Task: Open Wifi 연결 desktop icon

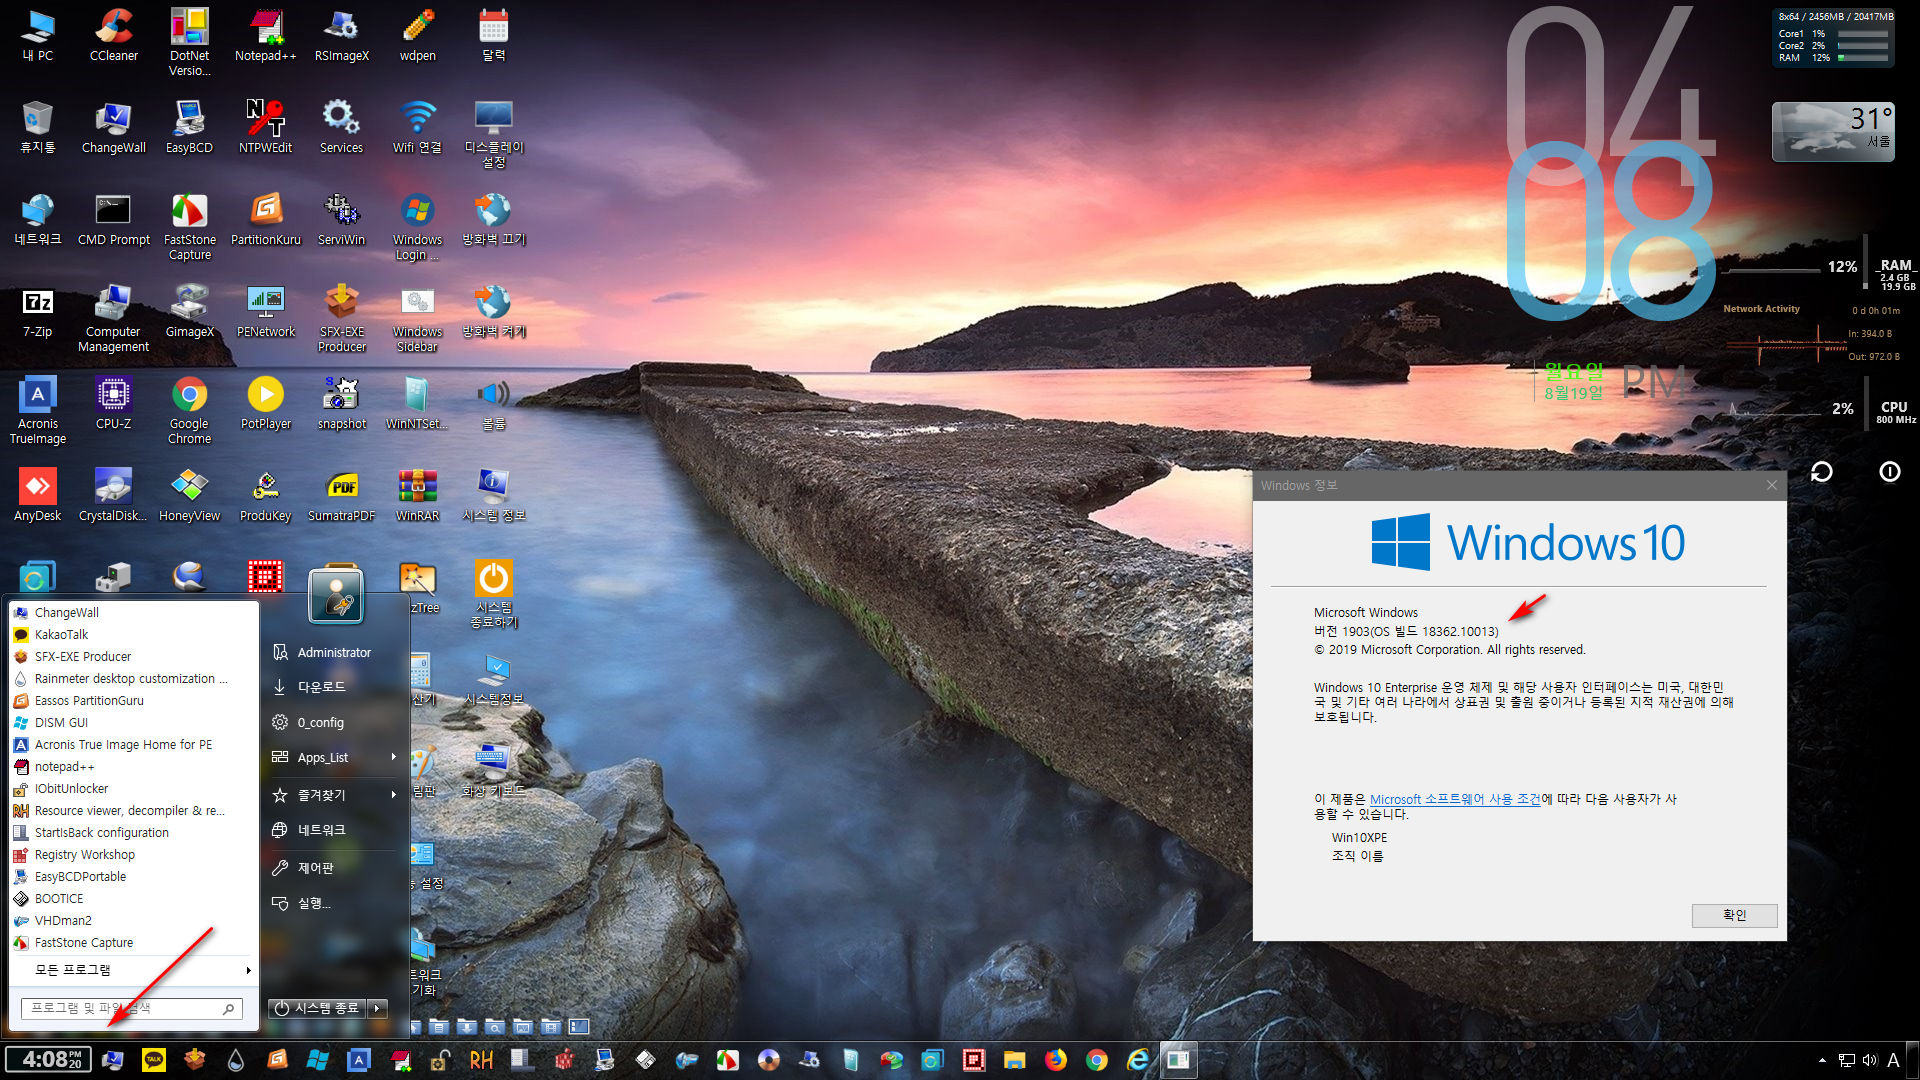Action: [417, 127]
